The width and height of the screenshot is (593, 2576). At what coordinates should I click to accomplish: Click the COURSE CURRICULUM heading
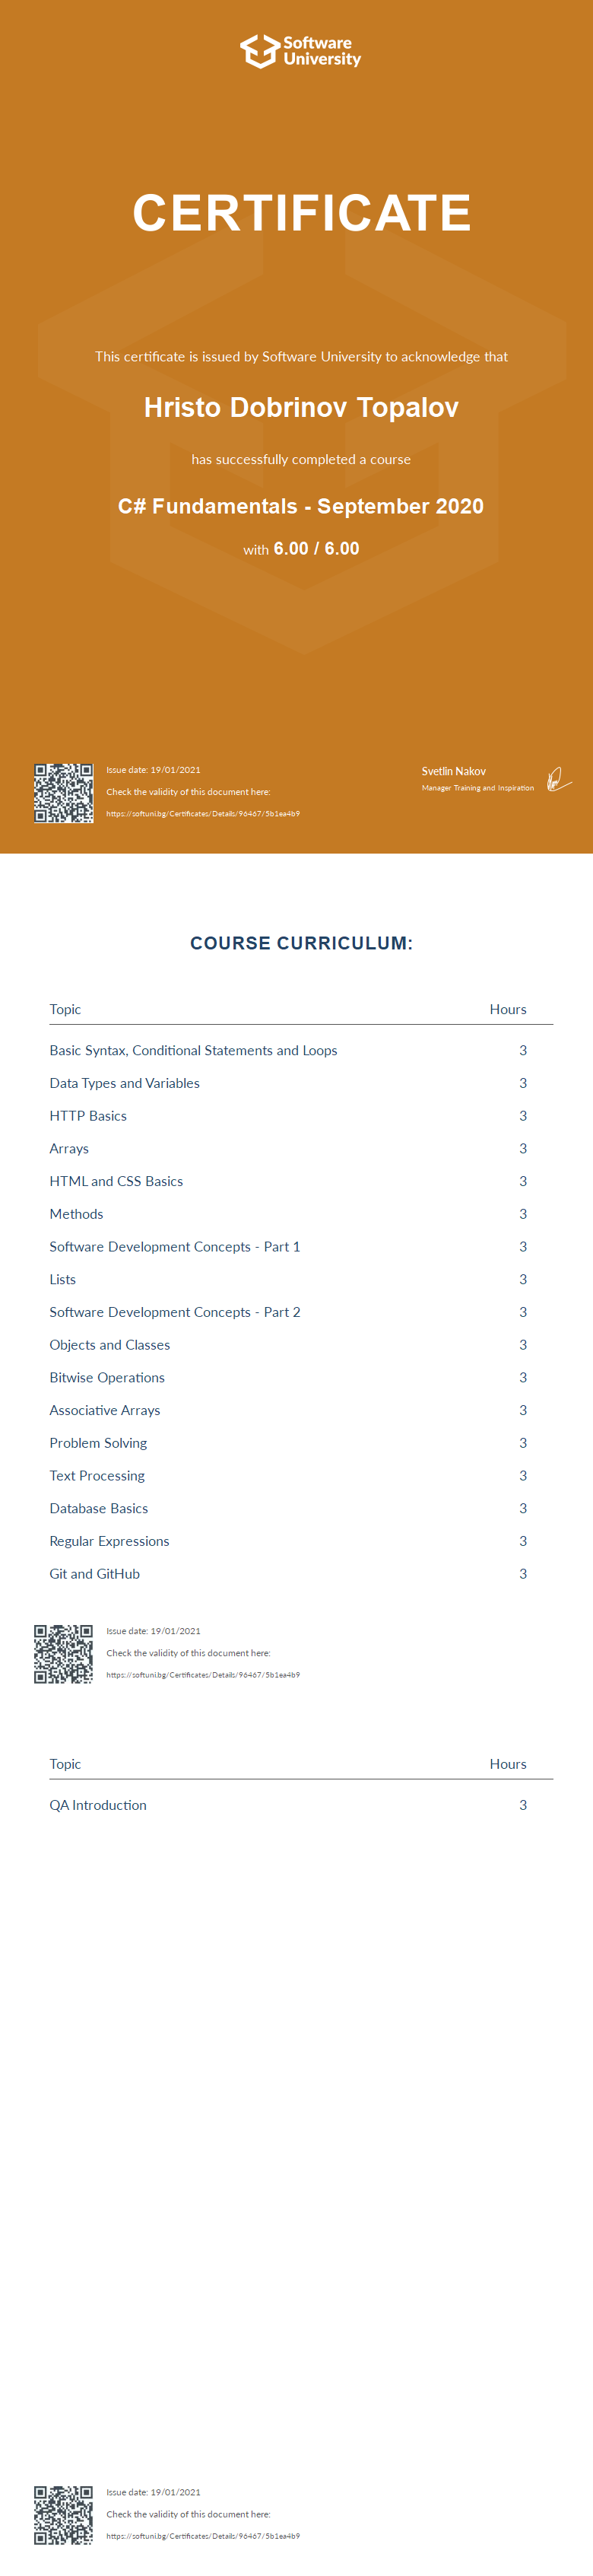pos(301,943)
